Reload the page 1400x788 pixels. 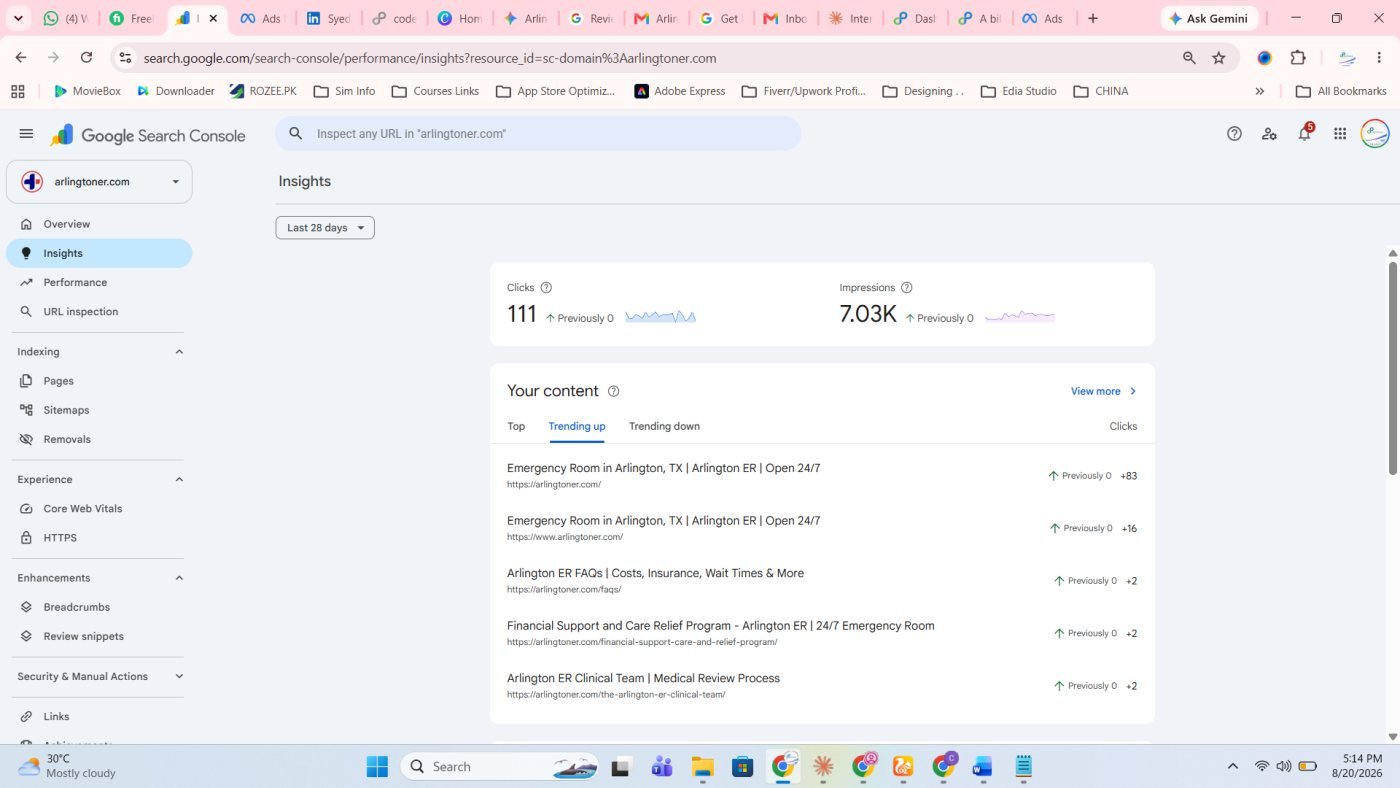(86, 58)
